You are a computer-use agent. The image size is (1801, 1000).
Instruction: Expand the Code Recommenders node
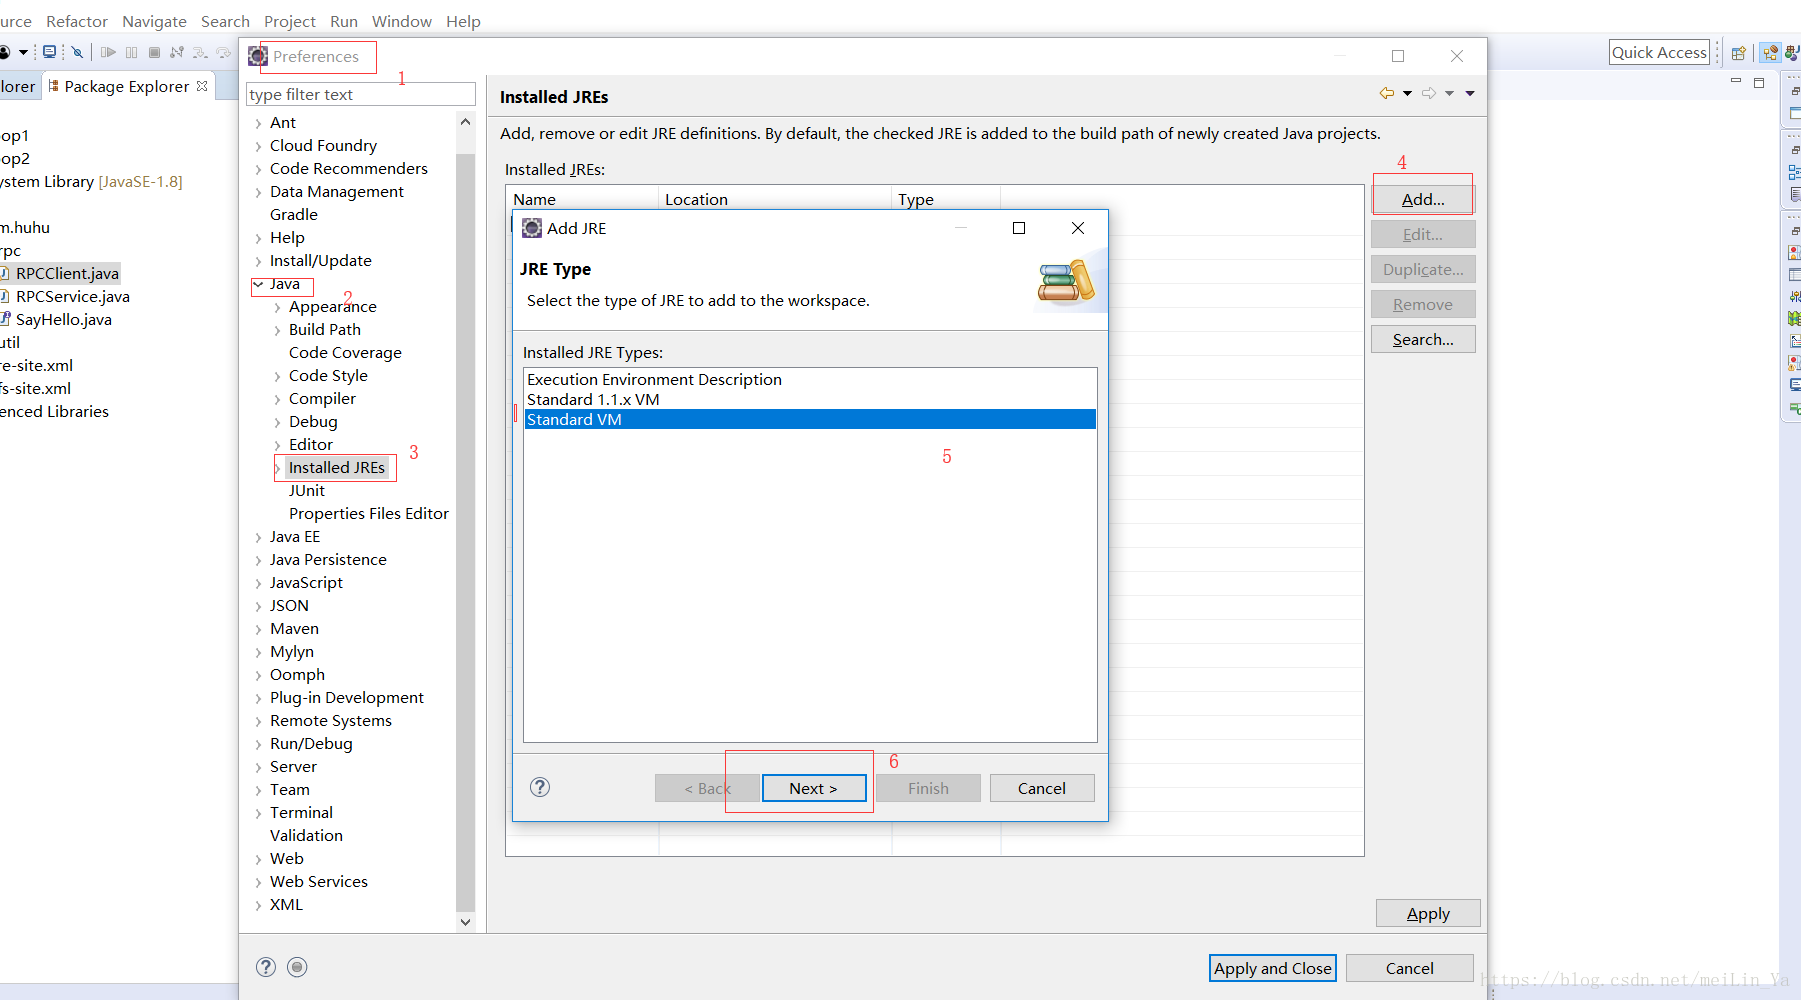point(258,169)
